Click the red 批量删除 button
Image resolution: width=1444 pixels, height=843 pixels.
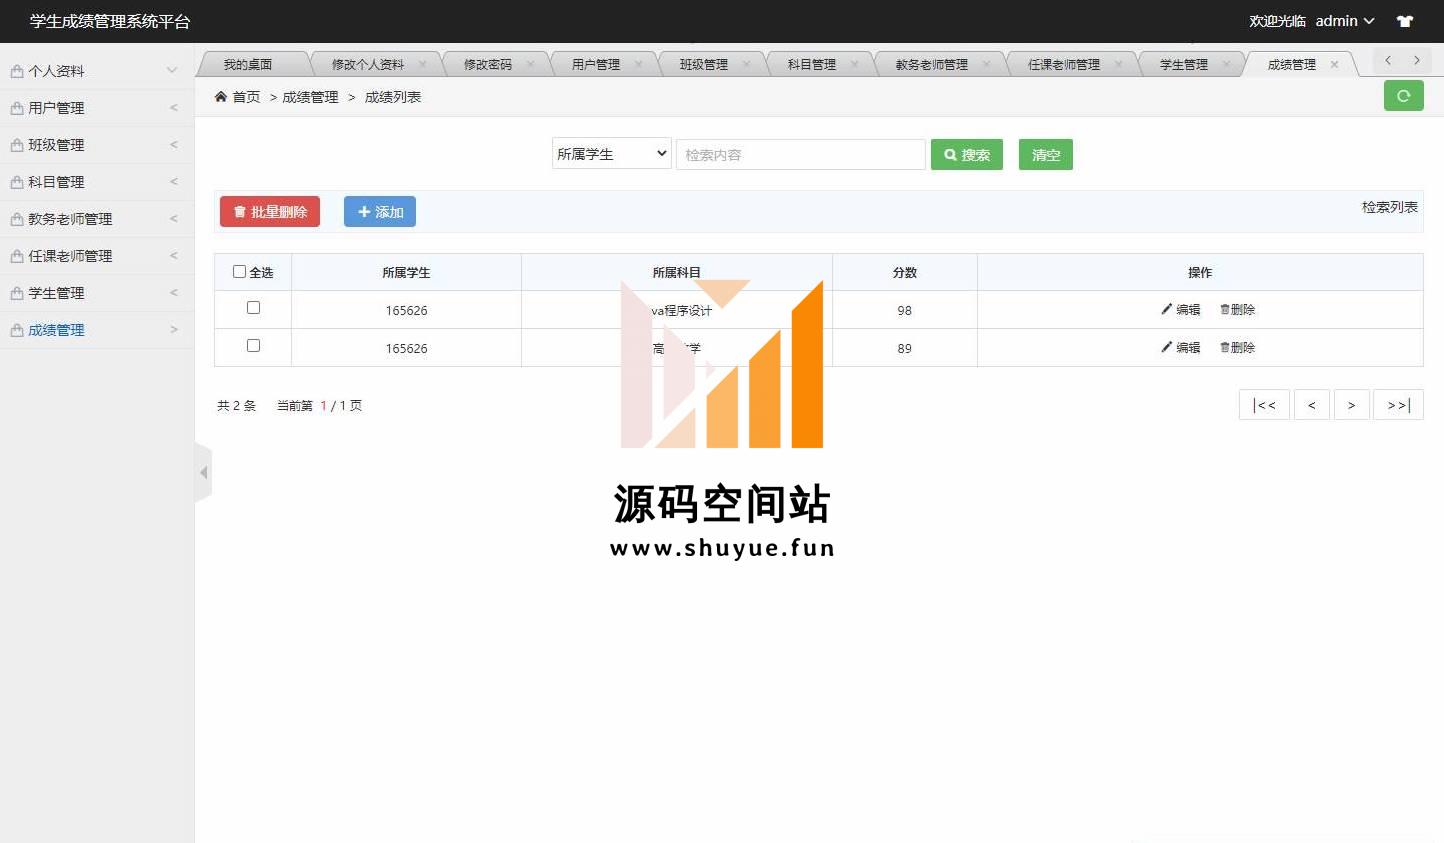270,212
